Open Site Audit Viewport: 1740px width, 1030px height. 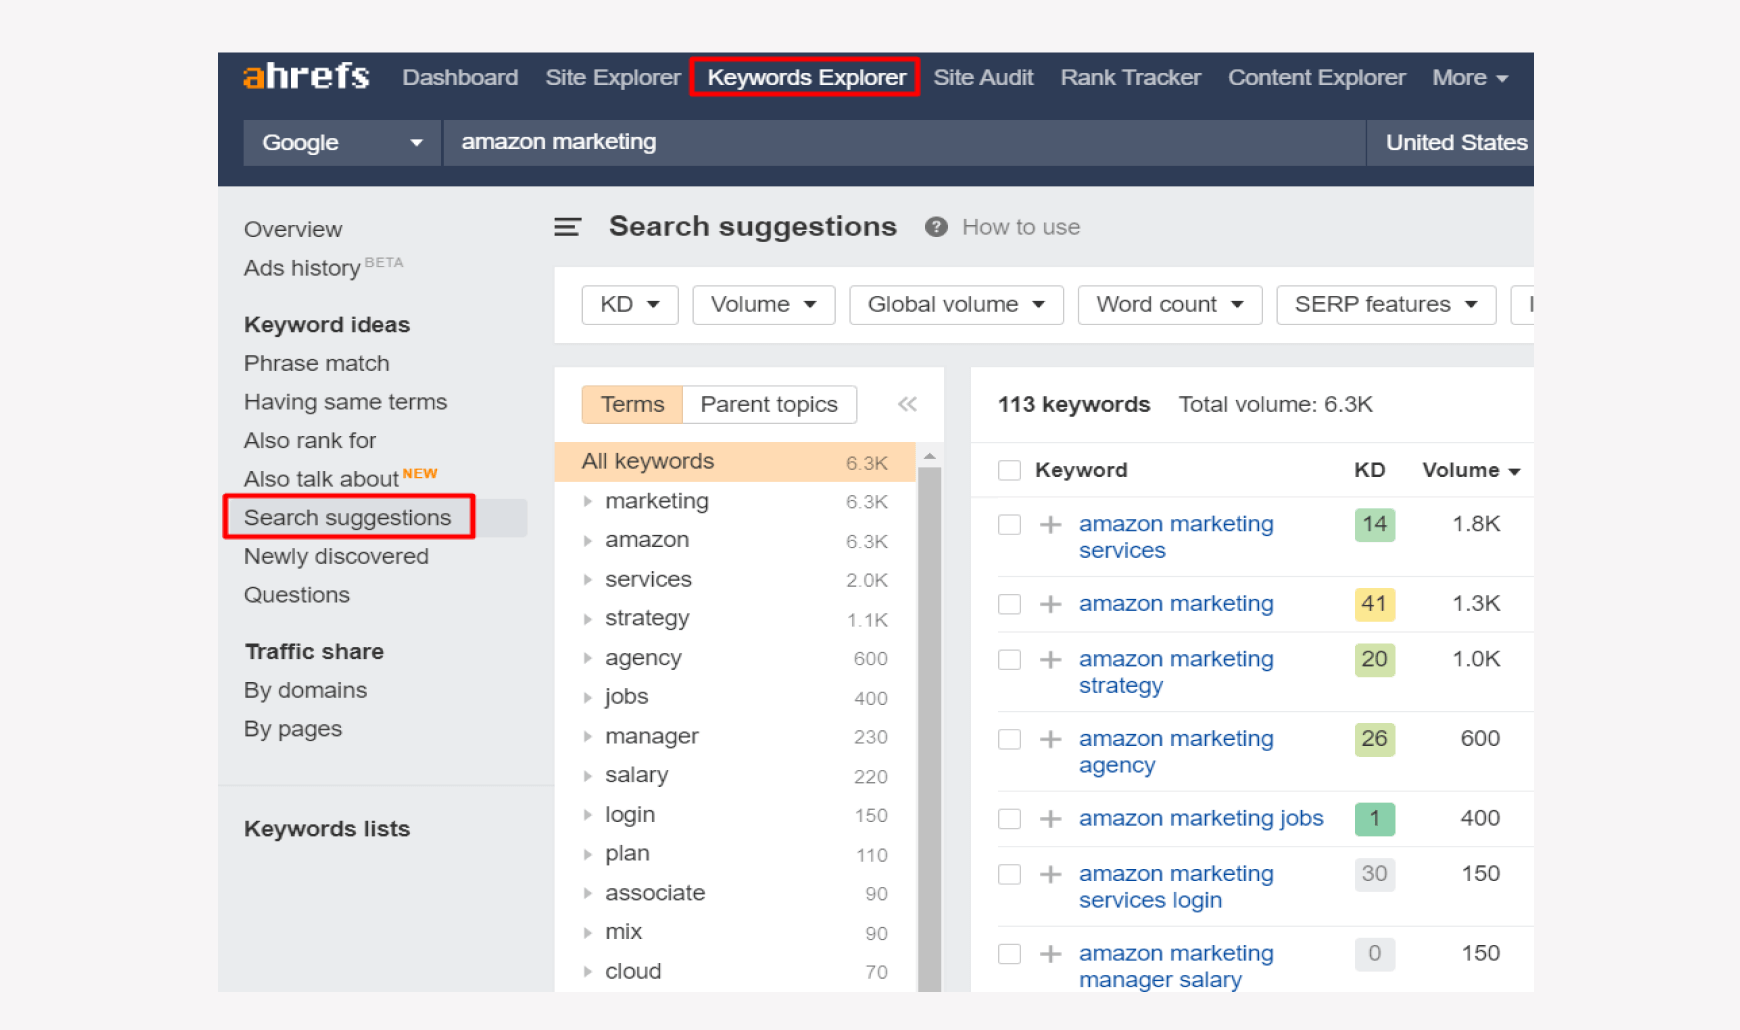click(983, 77)
